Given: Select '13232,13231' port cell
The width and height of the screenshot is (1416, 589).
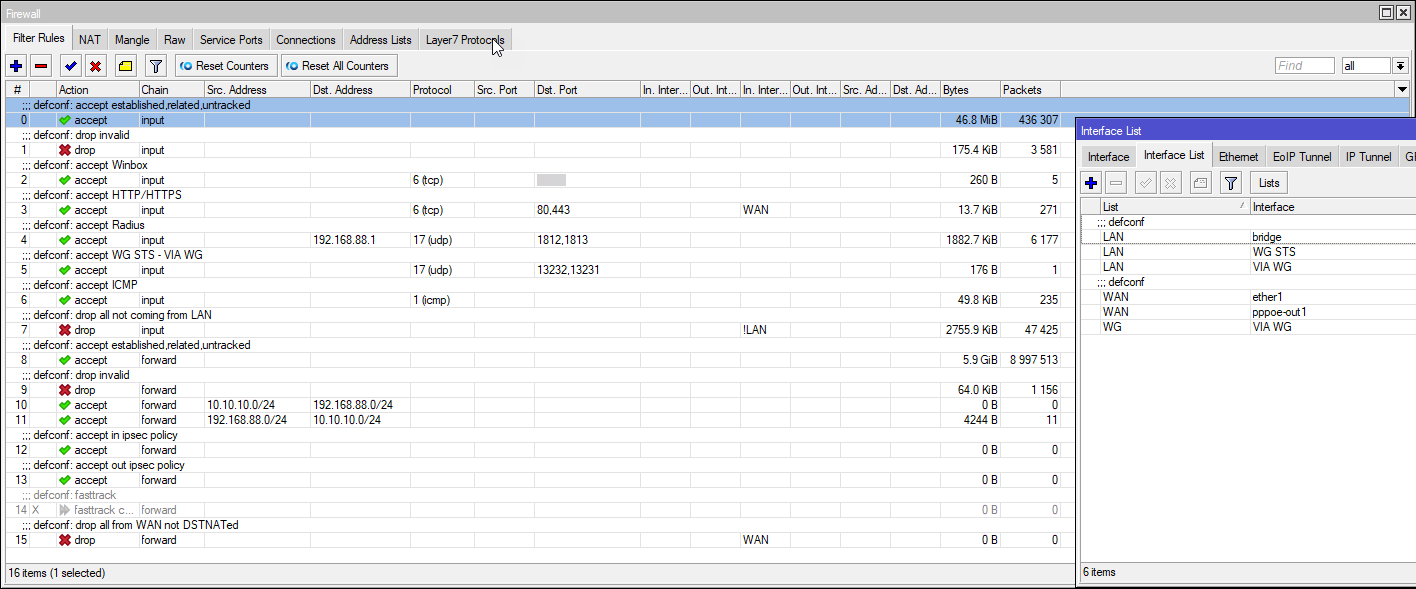Looking at the screenshot, I should pos(587,270).
